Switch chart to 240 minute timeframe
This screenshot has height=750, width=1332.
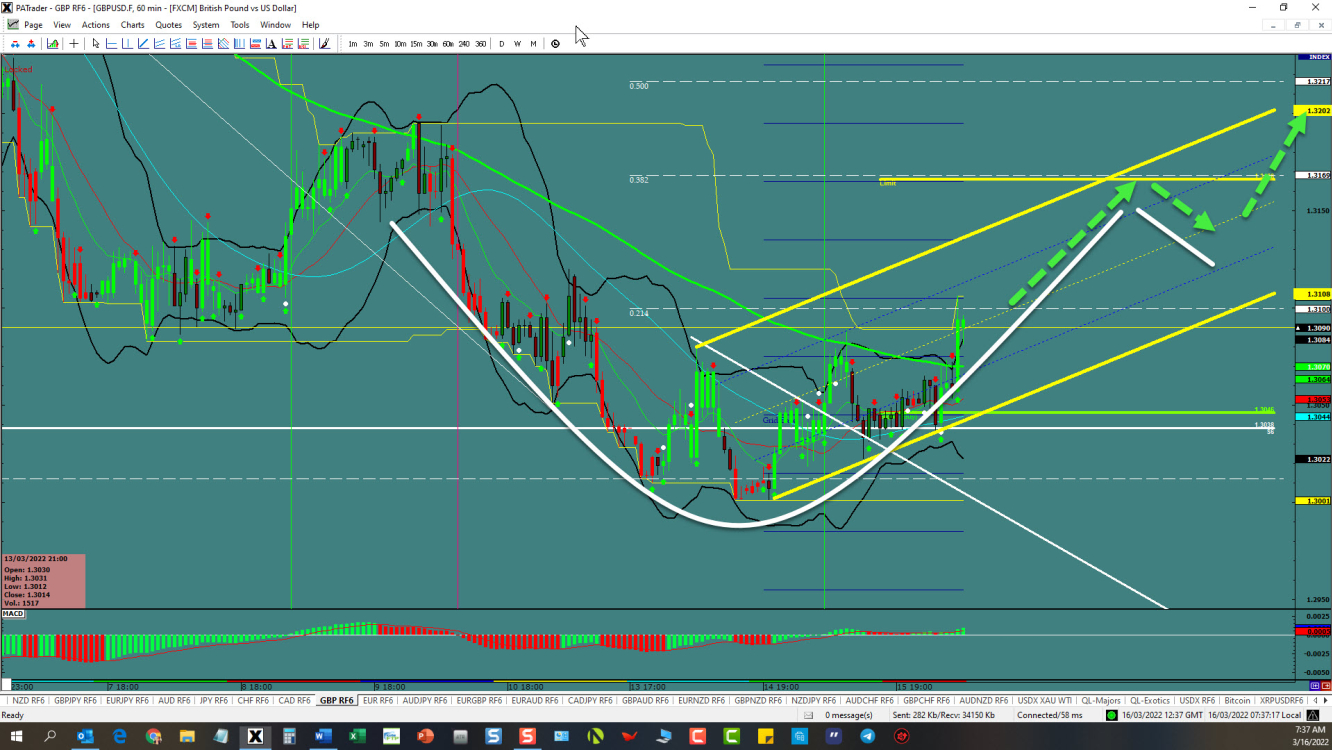coord(464,44)
